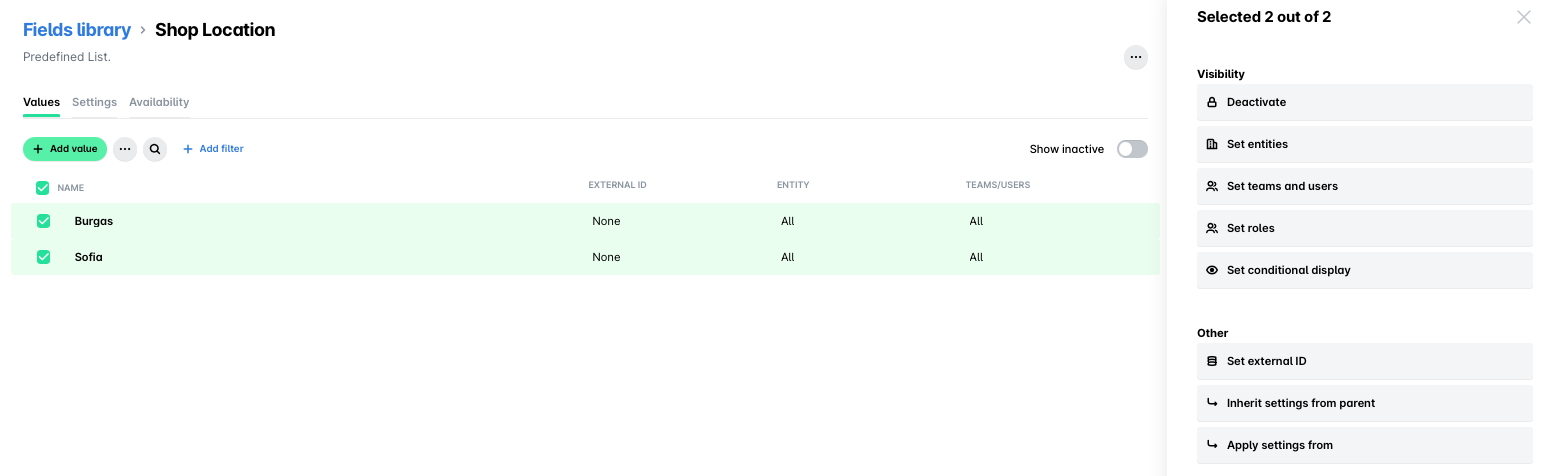The height and width of the screenshot is (476, 1551).
Task: Click External ID None in Sofia row
Action: (x=606, y=257)
